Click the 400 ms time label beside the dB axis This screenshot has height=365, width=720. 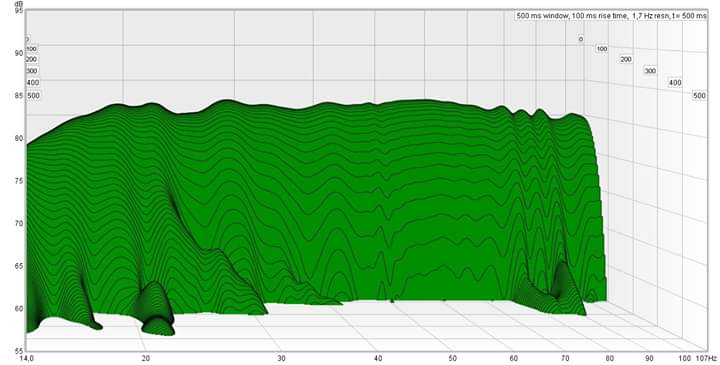(x=33, y=83)
